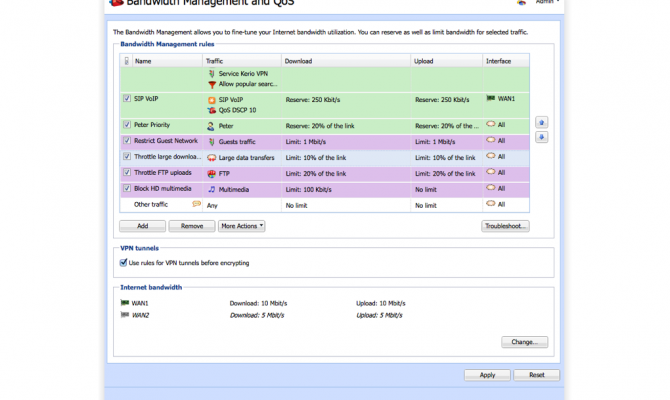Reset the bandwidth settings
The height and width of the screenshot is (400, 670).
click(x=537, y=375)
